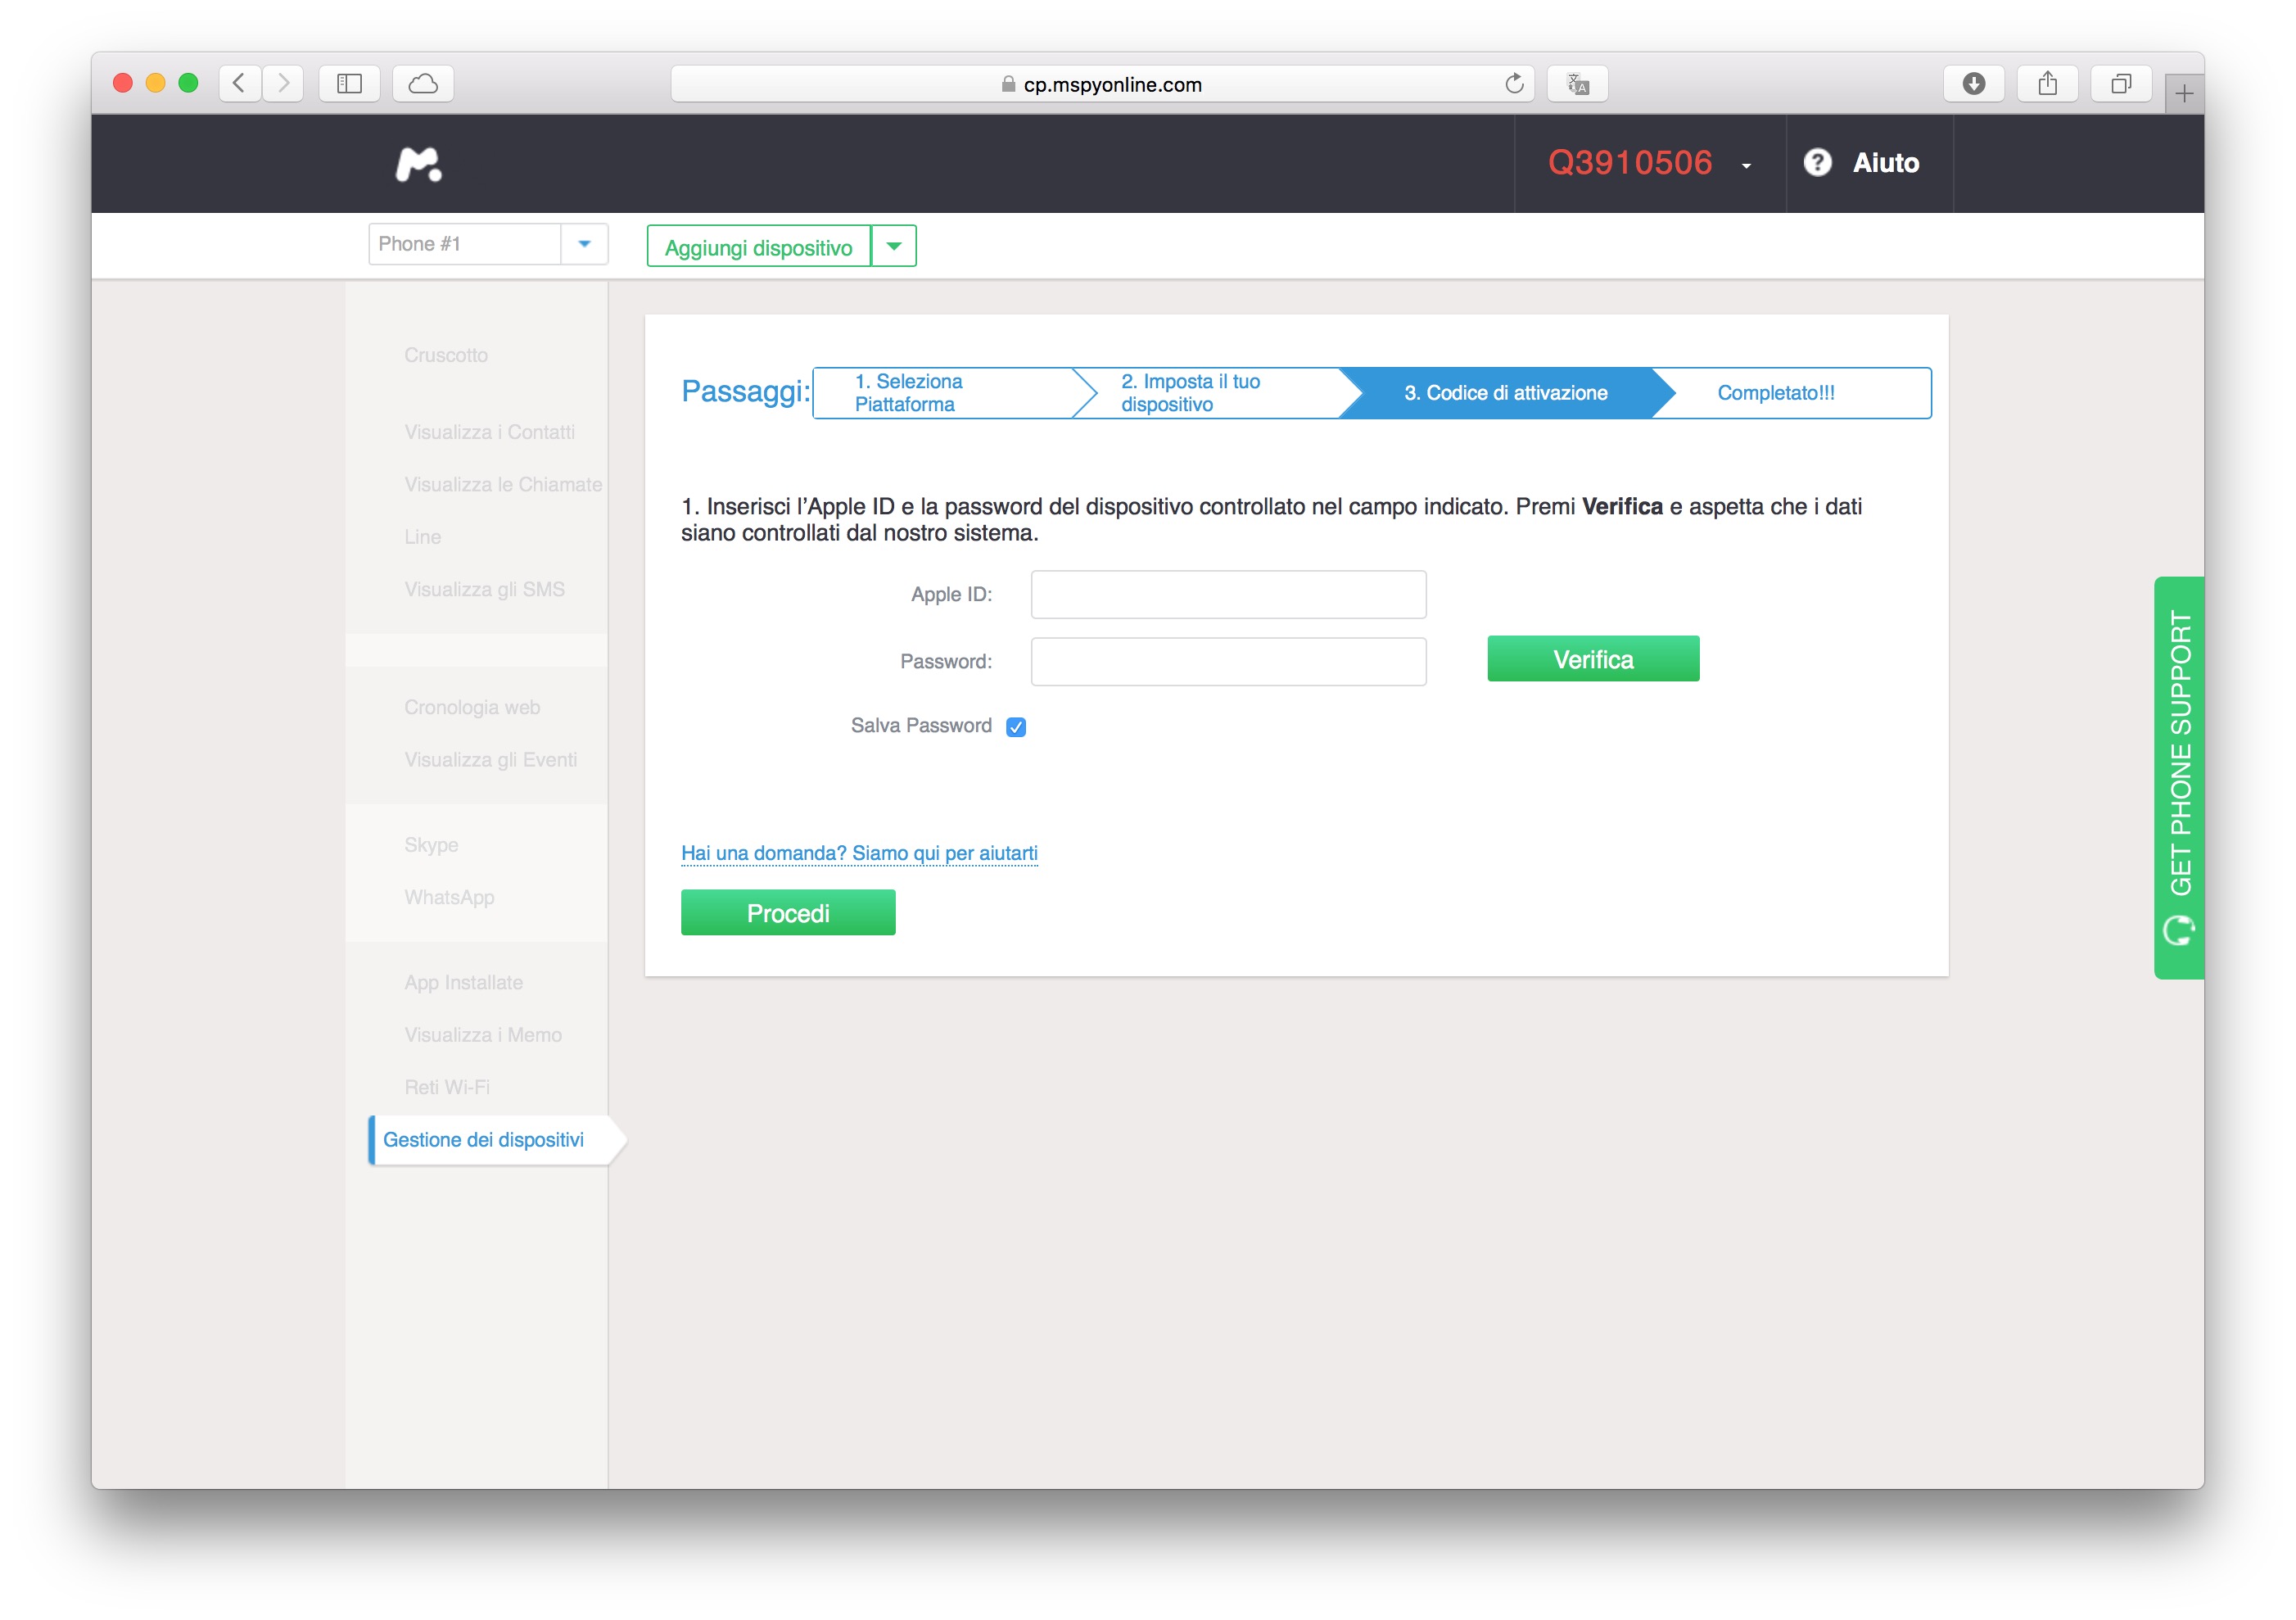Click the translate page icon
The height and width of the screenshot is (1620, 2296).
[1577, 84]
